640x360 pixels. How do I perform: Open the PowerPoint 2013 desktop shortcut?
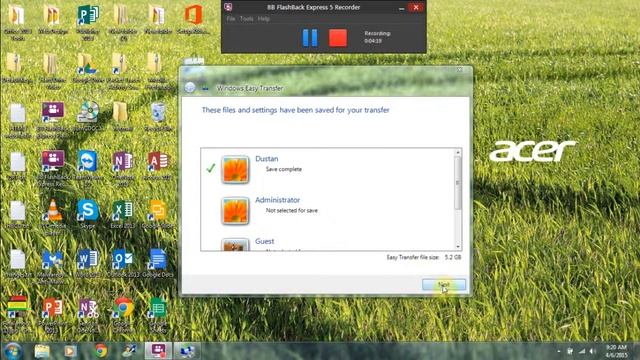53,315
